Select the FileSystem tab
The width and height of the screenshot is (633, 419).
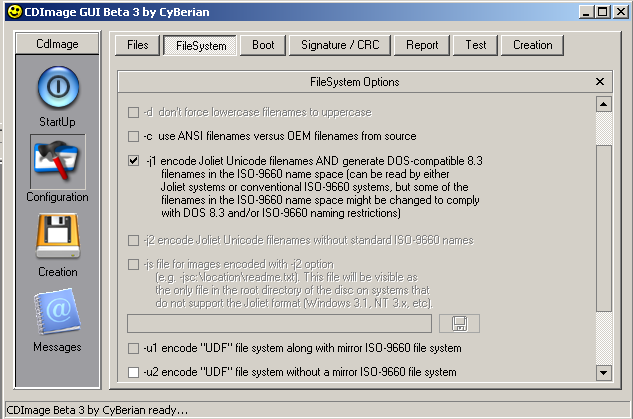click(x=201, y=46)
